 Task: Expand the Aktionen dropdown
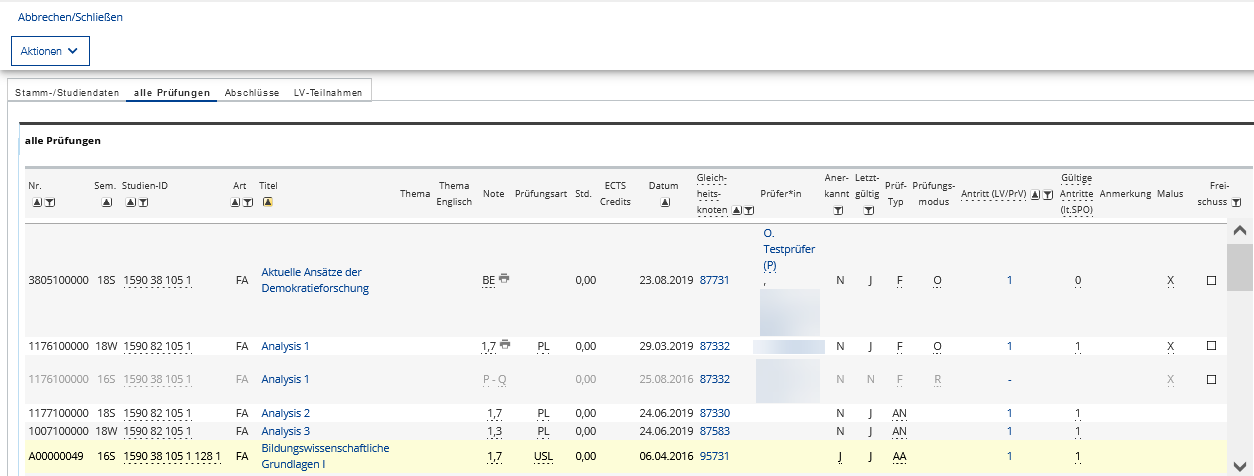pyautogui.click(x=50, y=51)
